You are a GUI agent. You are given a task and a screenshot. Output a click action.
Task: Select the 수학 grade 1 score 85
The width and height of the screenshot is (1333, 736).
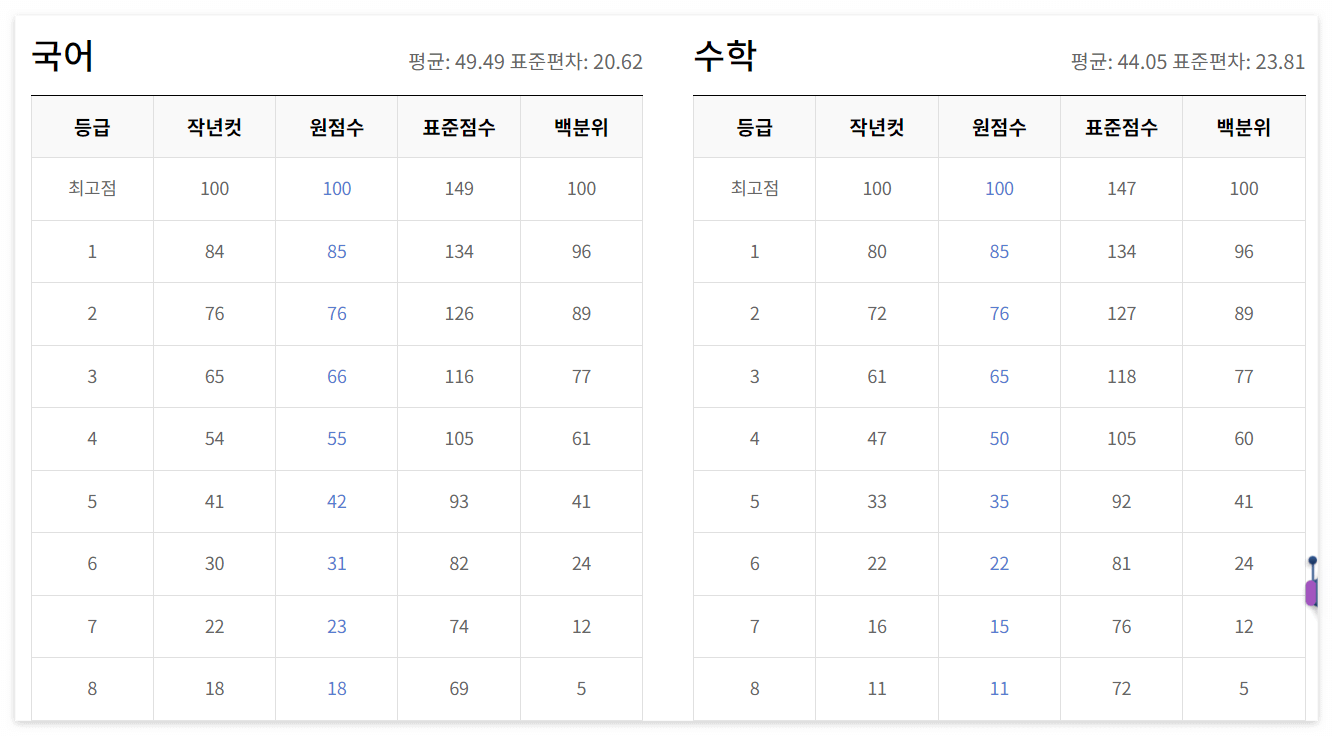pyautogui.click(x=998, y=251)
